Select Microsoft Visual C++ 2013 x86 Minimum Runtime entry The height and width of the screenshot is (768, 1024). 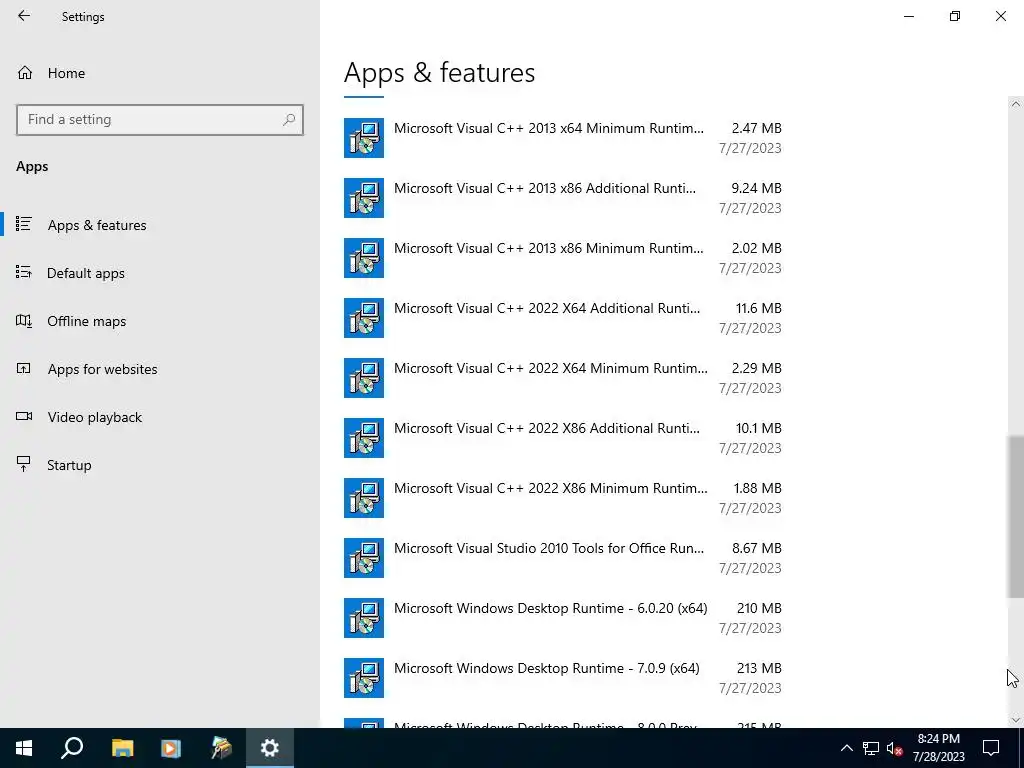coord(564,258)
